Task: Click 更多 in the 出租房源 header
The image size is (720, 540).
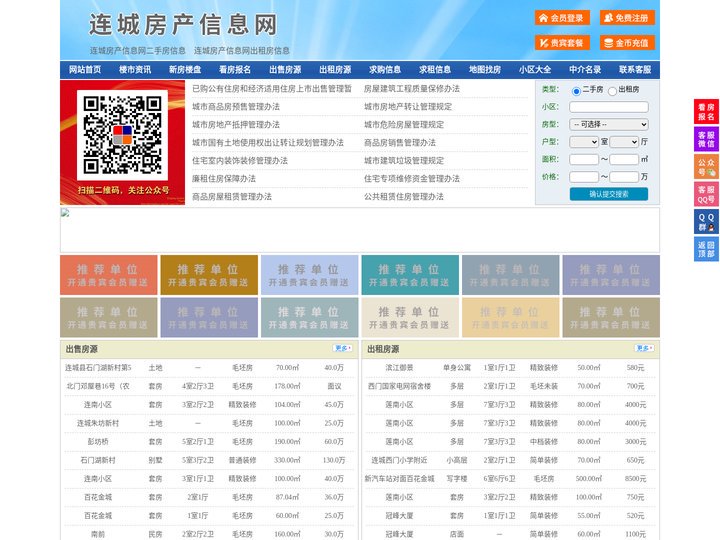Action: pos(644,349)
